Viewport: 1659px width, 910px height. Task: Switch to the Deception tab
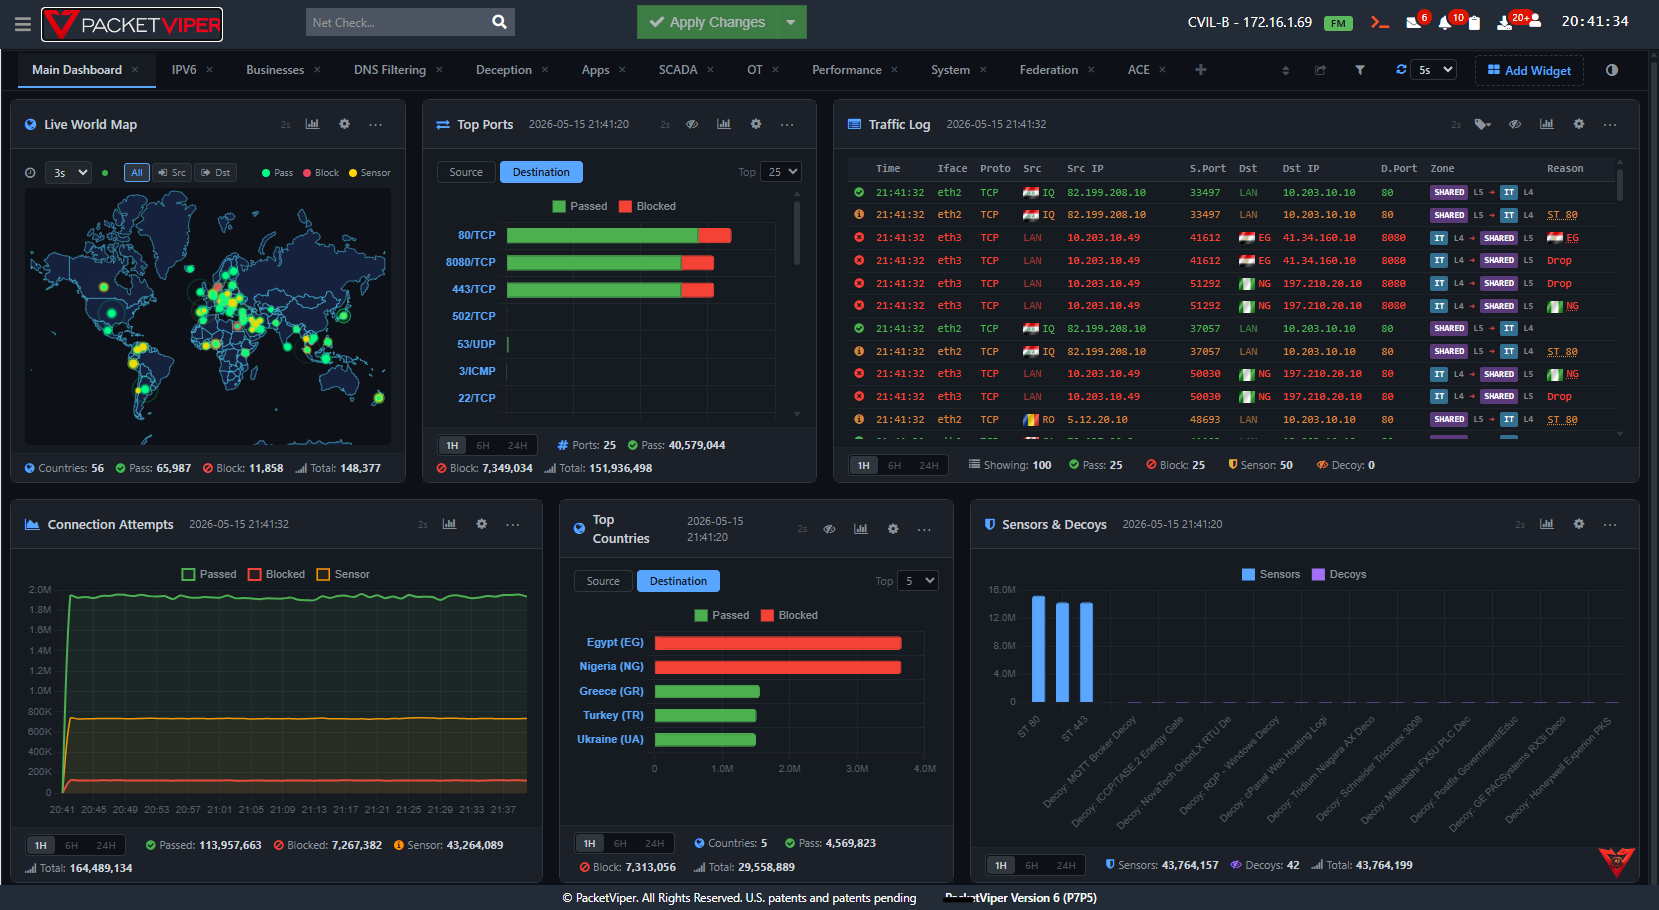click(x=504, y=70)
